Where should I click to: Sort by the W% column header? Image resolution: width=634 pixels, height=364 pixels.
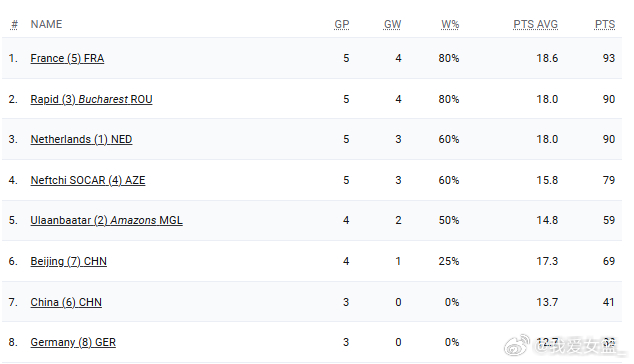[450, 24]
